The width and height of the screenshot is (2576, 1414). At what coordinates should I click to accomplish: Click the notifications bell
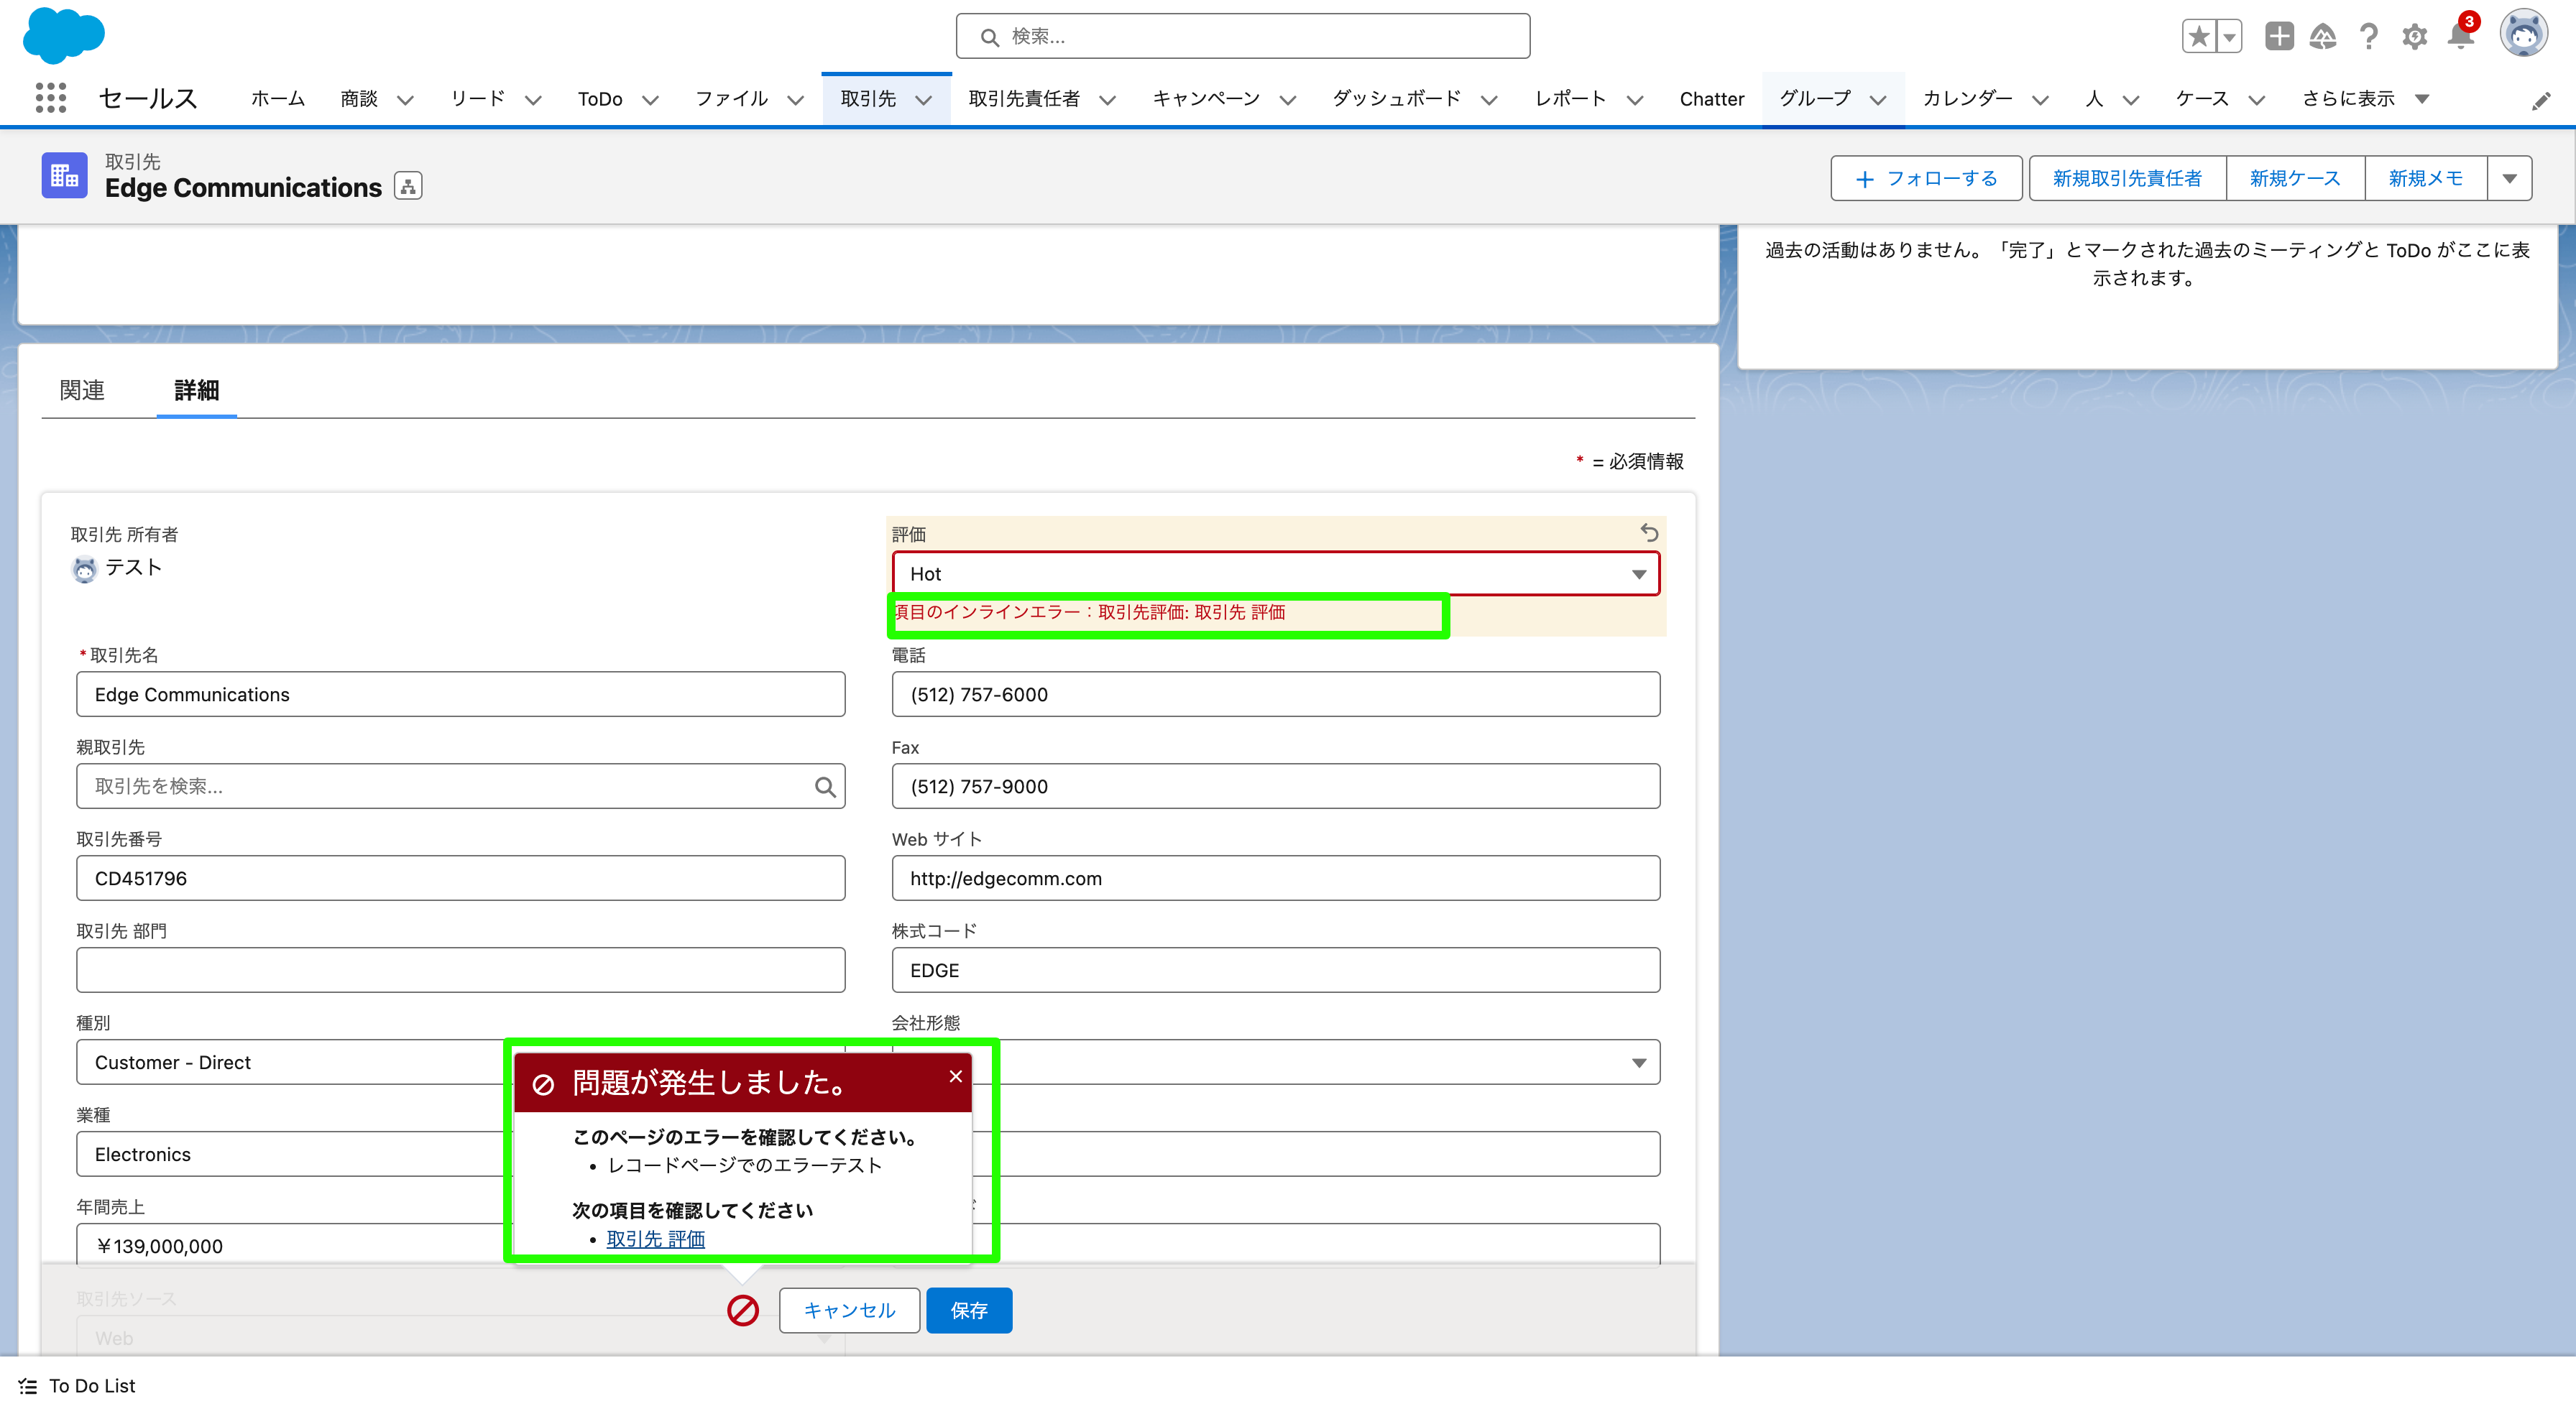click(x=2460, y=37)
